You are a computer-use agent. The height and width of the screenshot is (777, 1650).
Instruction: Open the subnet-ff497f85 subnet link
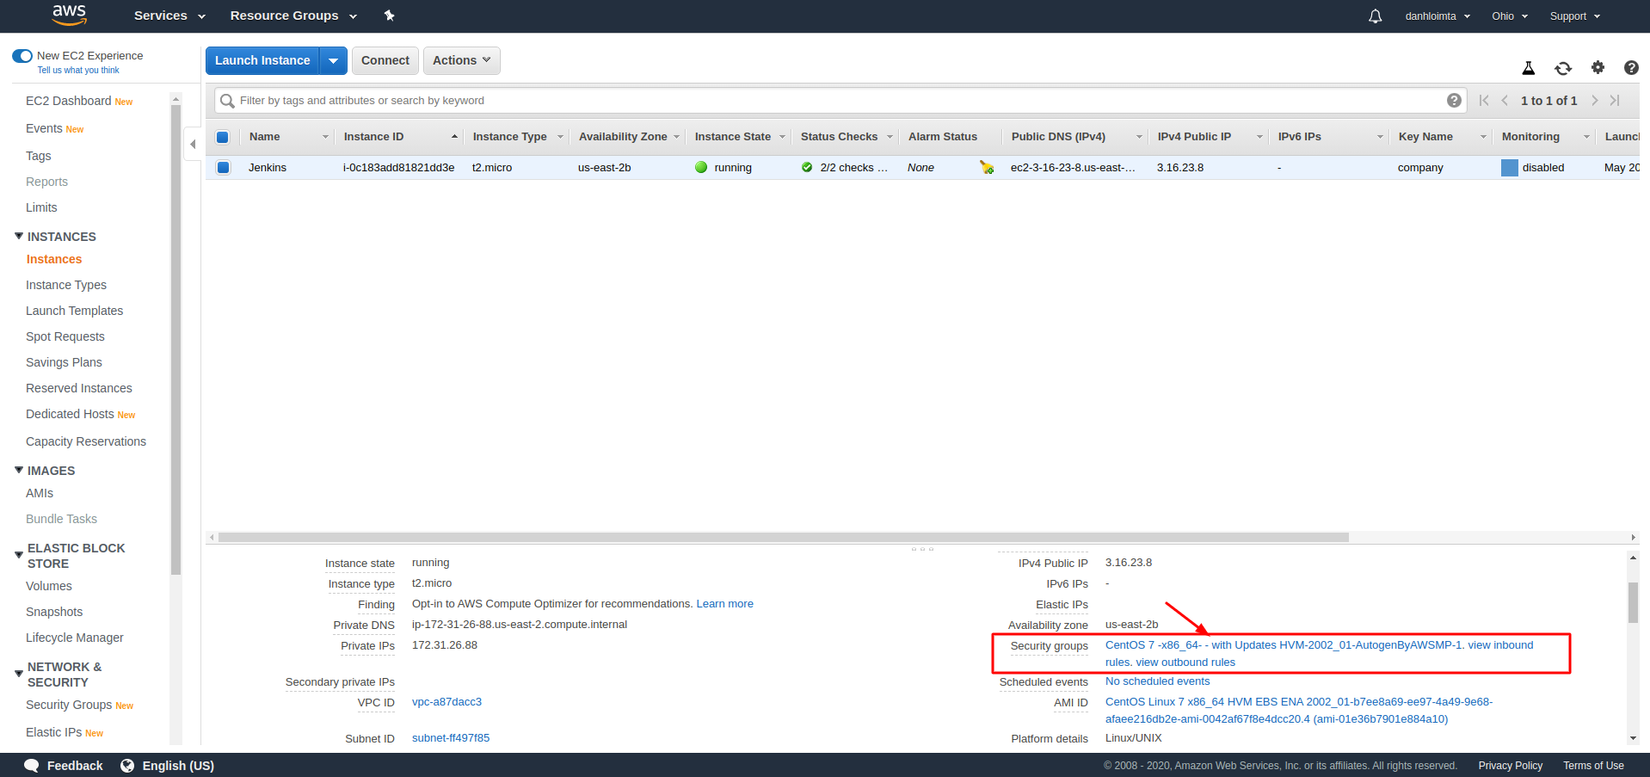[451, 738]
